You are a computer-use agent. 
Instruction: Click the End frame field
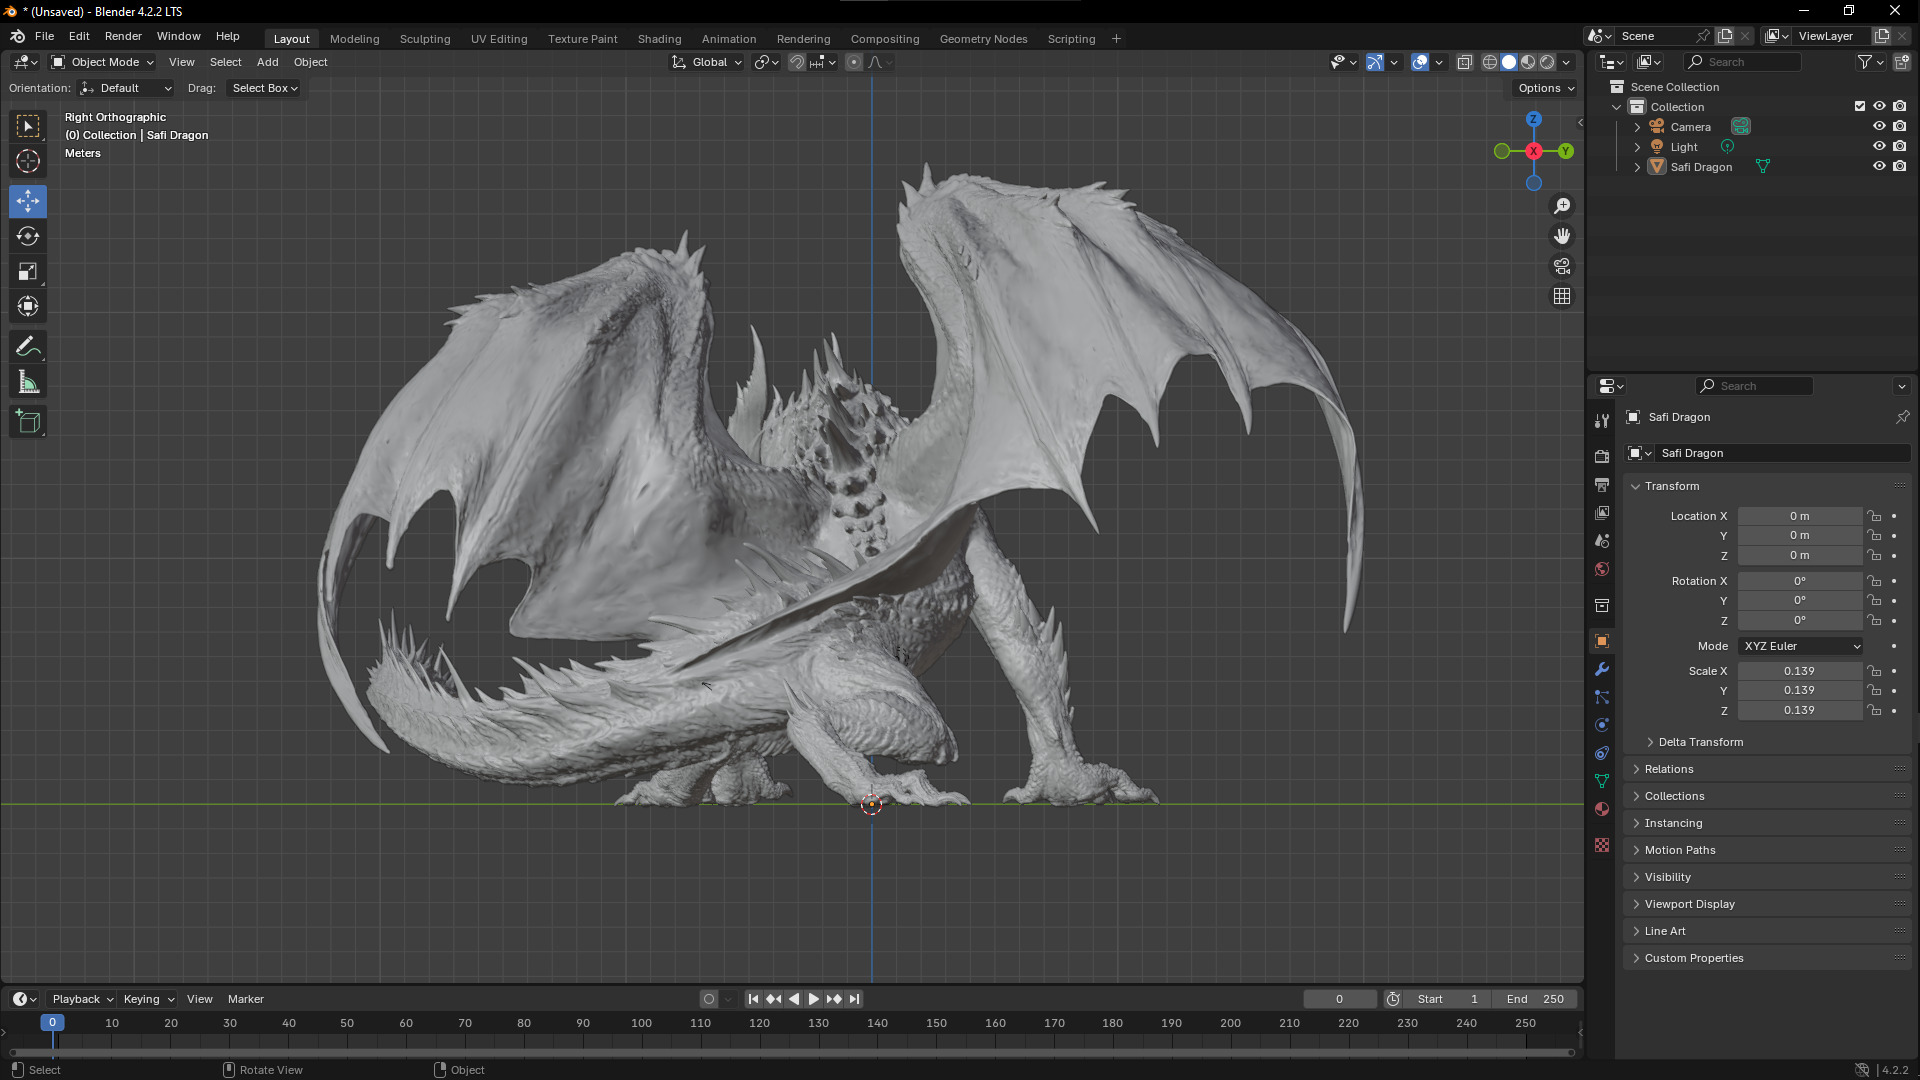(x=1535, y=999)
